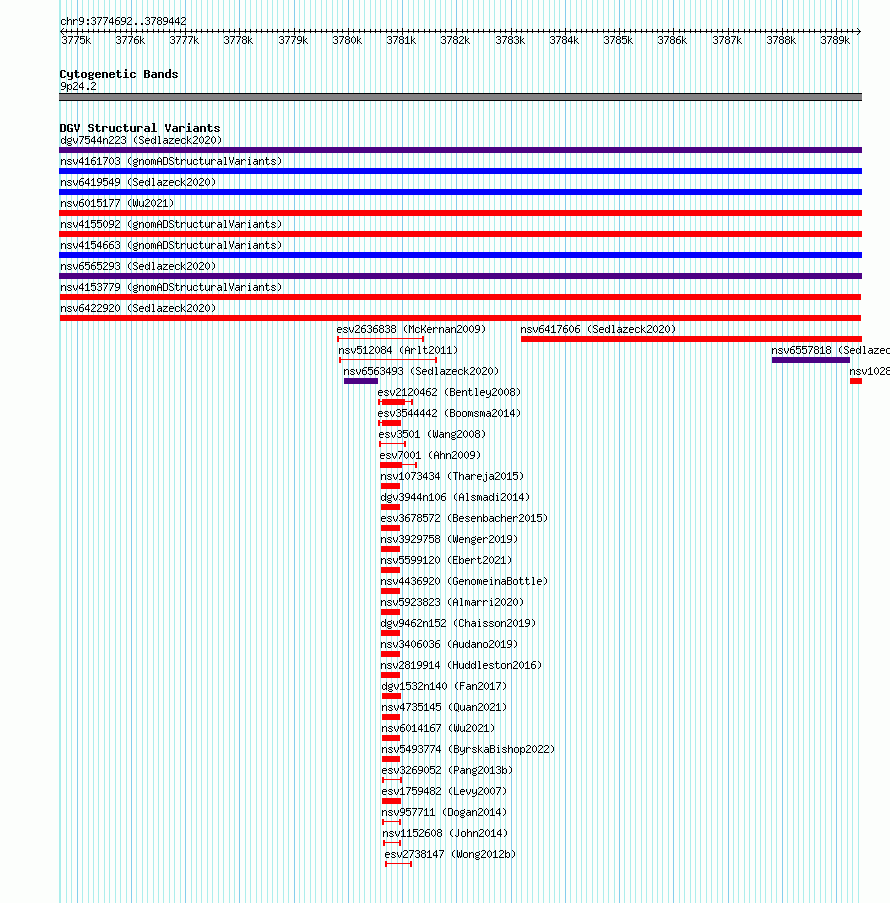The height and width of the screenshot is (903, 890).
Task: Click the purple bar under nsv6557818
Action: point(811,360)
